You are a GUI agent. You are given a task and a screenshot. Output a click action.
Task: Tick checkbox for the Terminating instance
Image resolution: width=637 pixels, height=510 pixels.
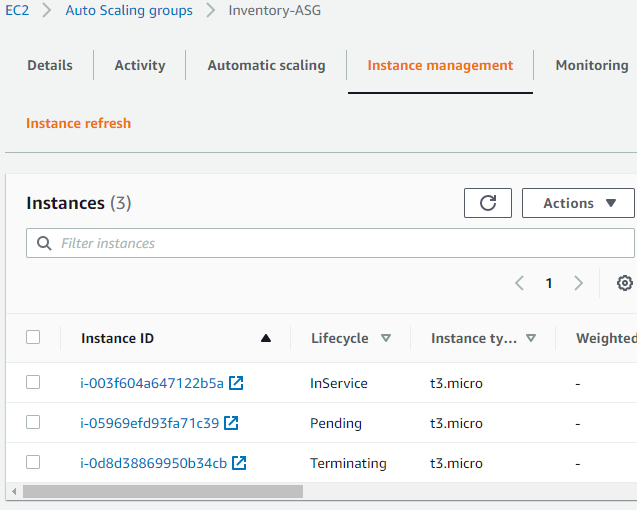pyautogui.click(x=33, y=462)
